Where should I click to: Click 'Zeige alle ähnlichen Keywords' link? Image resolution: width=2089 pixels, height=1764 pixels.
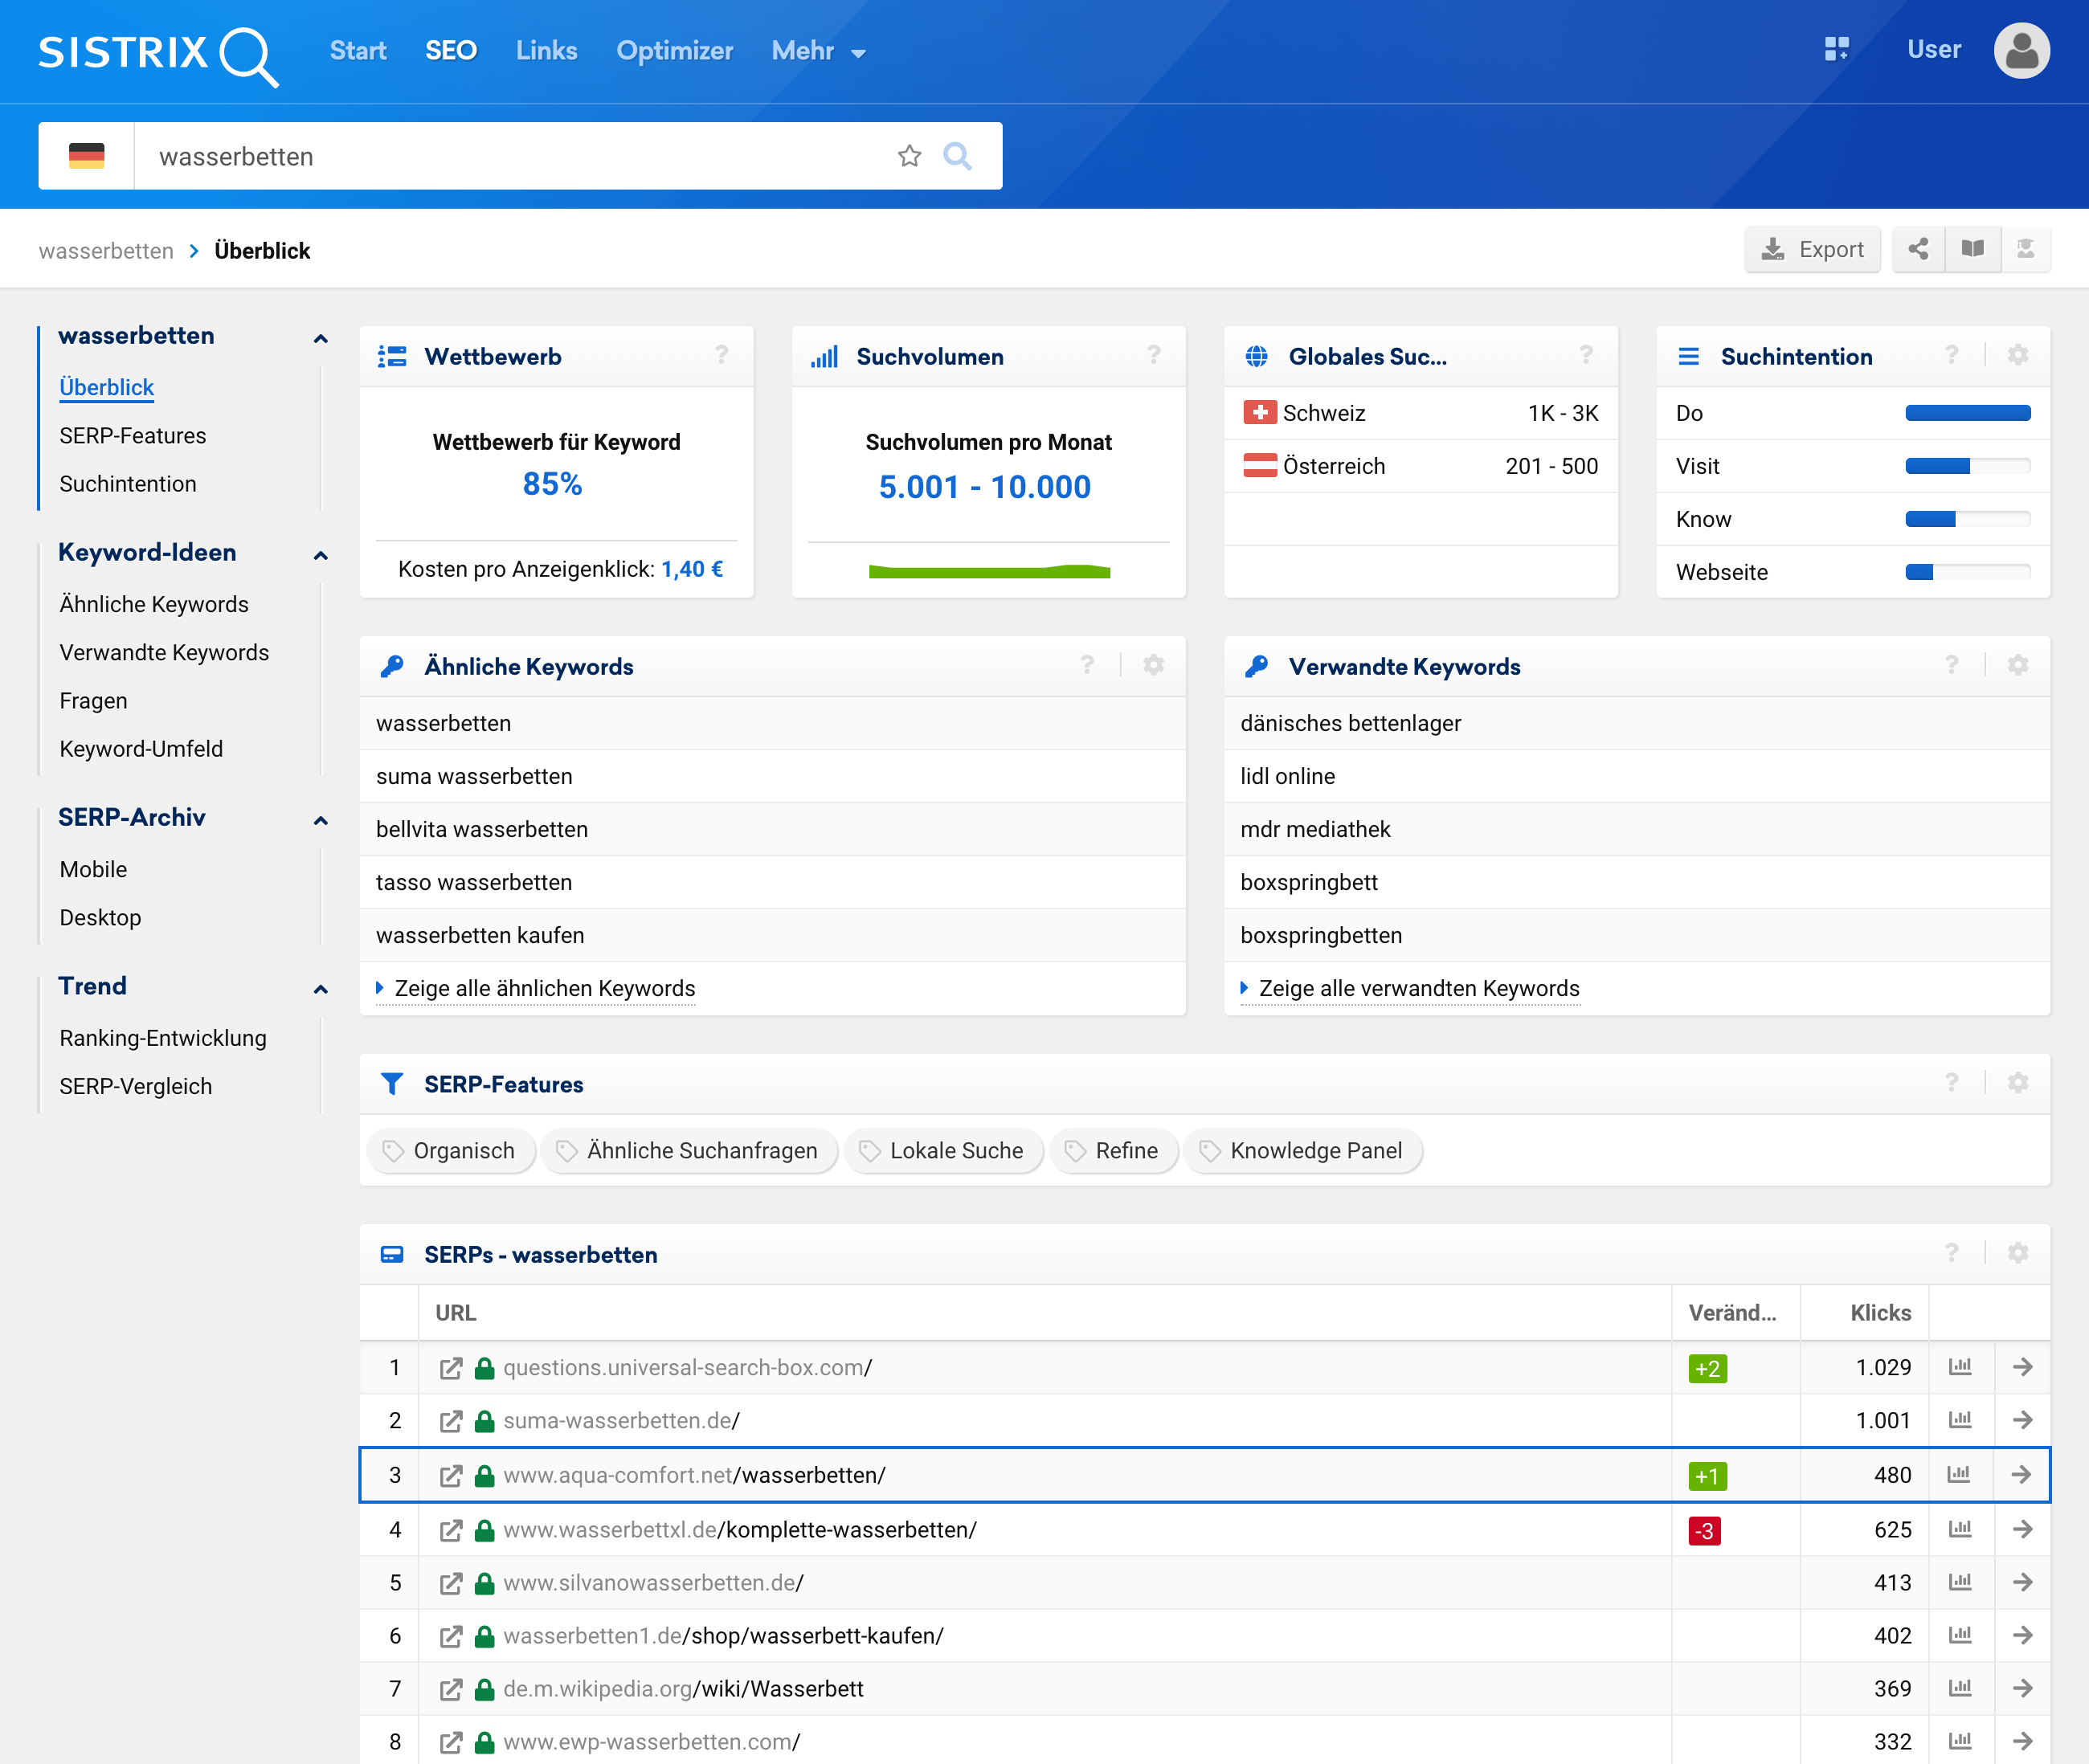click(544, 988)
